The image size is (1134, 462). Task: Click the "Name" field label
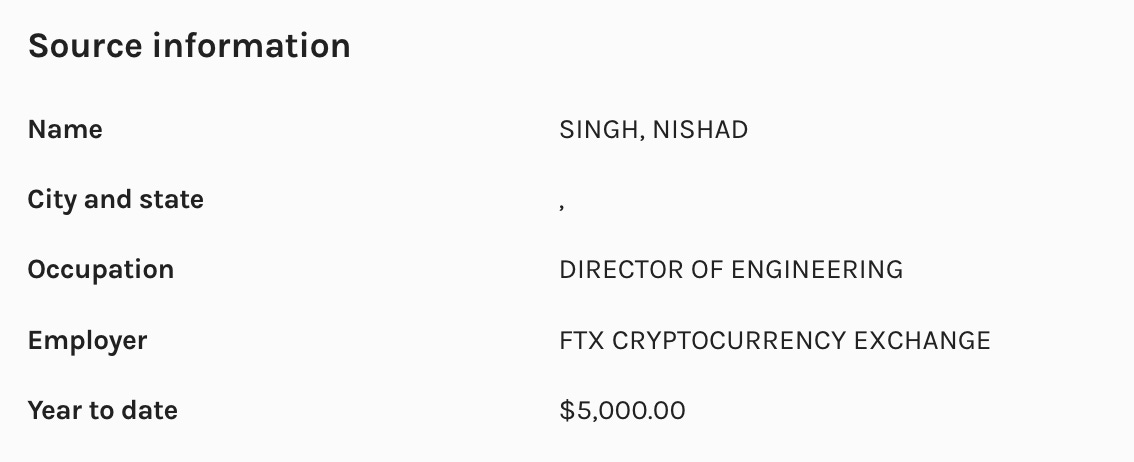[x=65, y=130]
